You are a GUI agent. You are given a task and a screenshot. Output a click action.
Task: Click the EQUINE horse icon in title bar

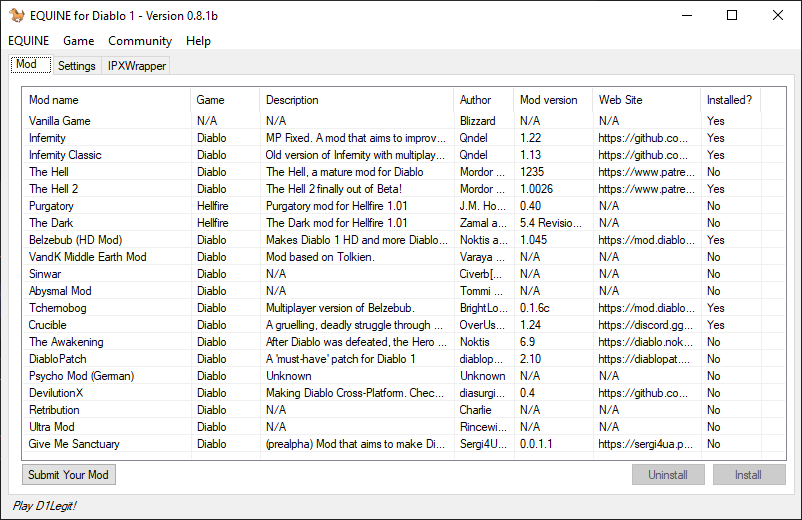17,15
